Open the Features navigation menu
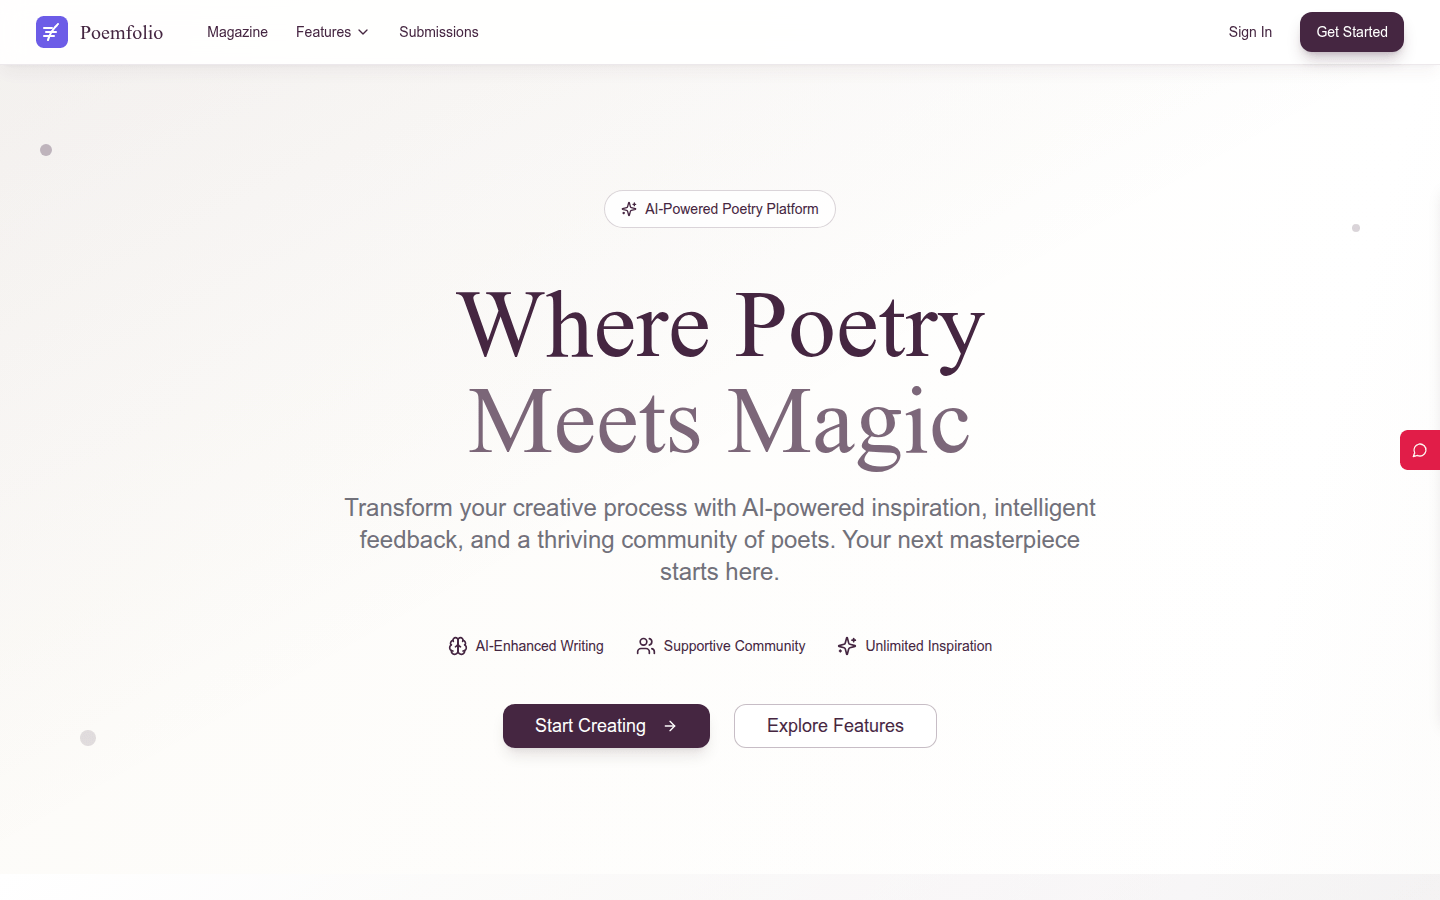1440x900 pixels. [x=323, y=32]
